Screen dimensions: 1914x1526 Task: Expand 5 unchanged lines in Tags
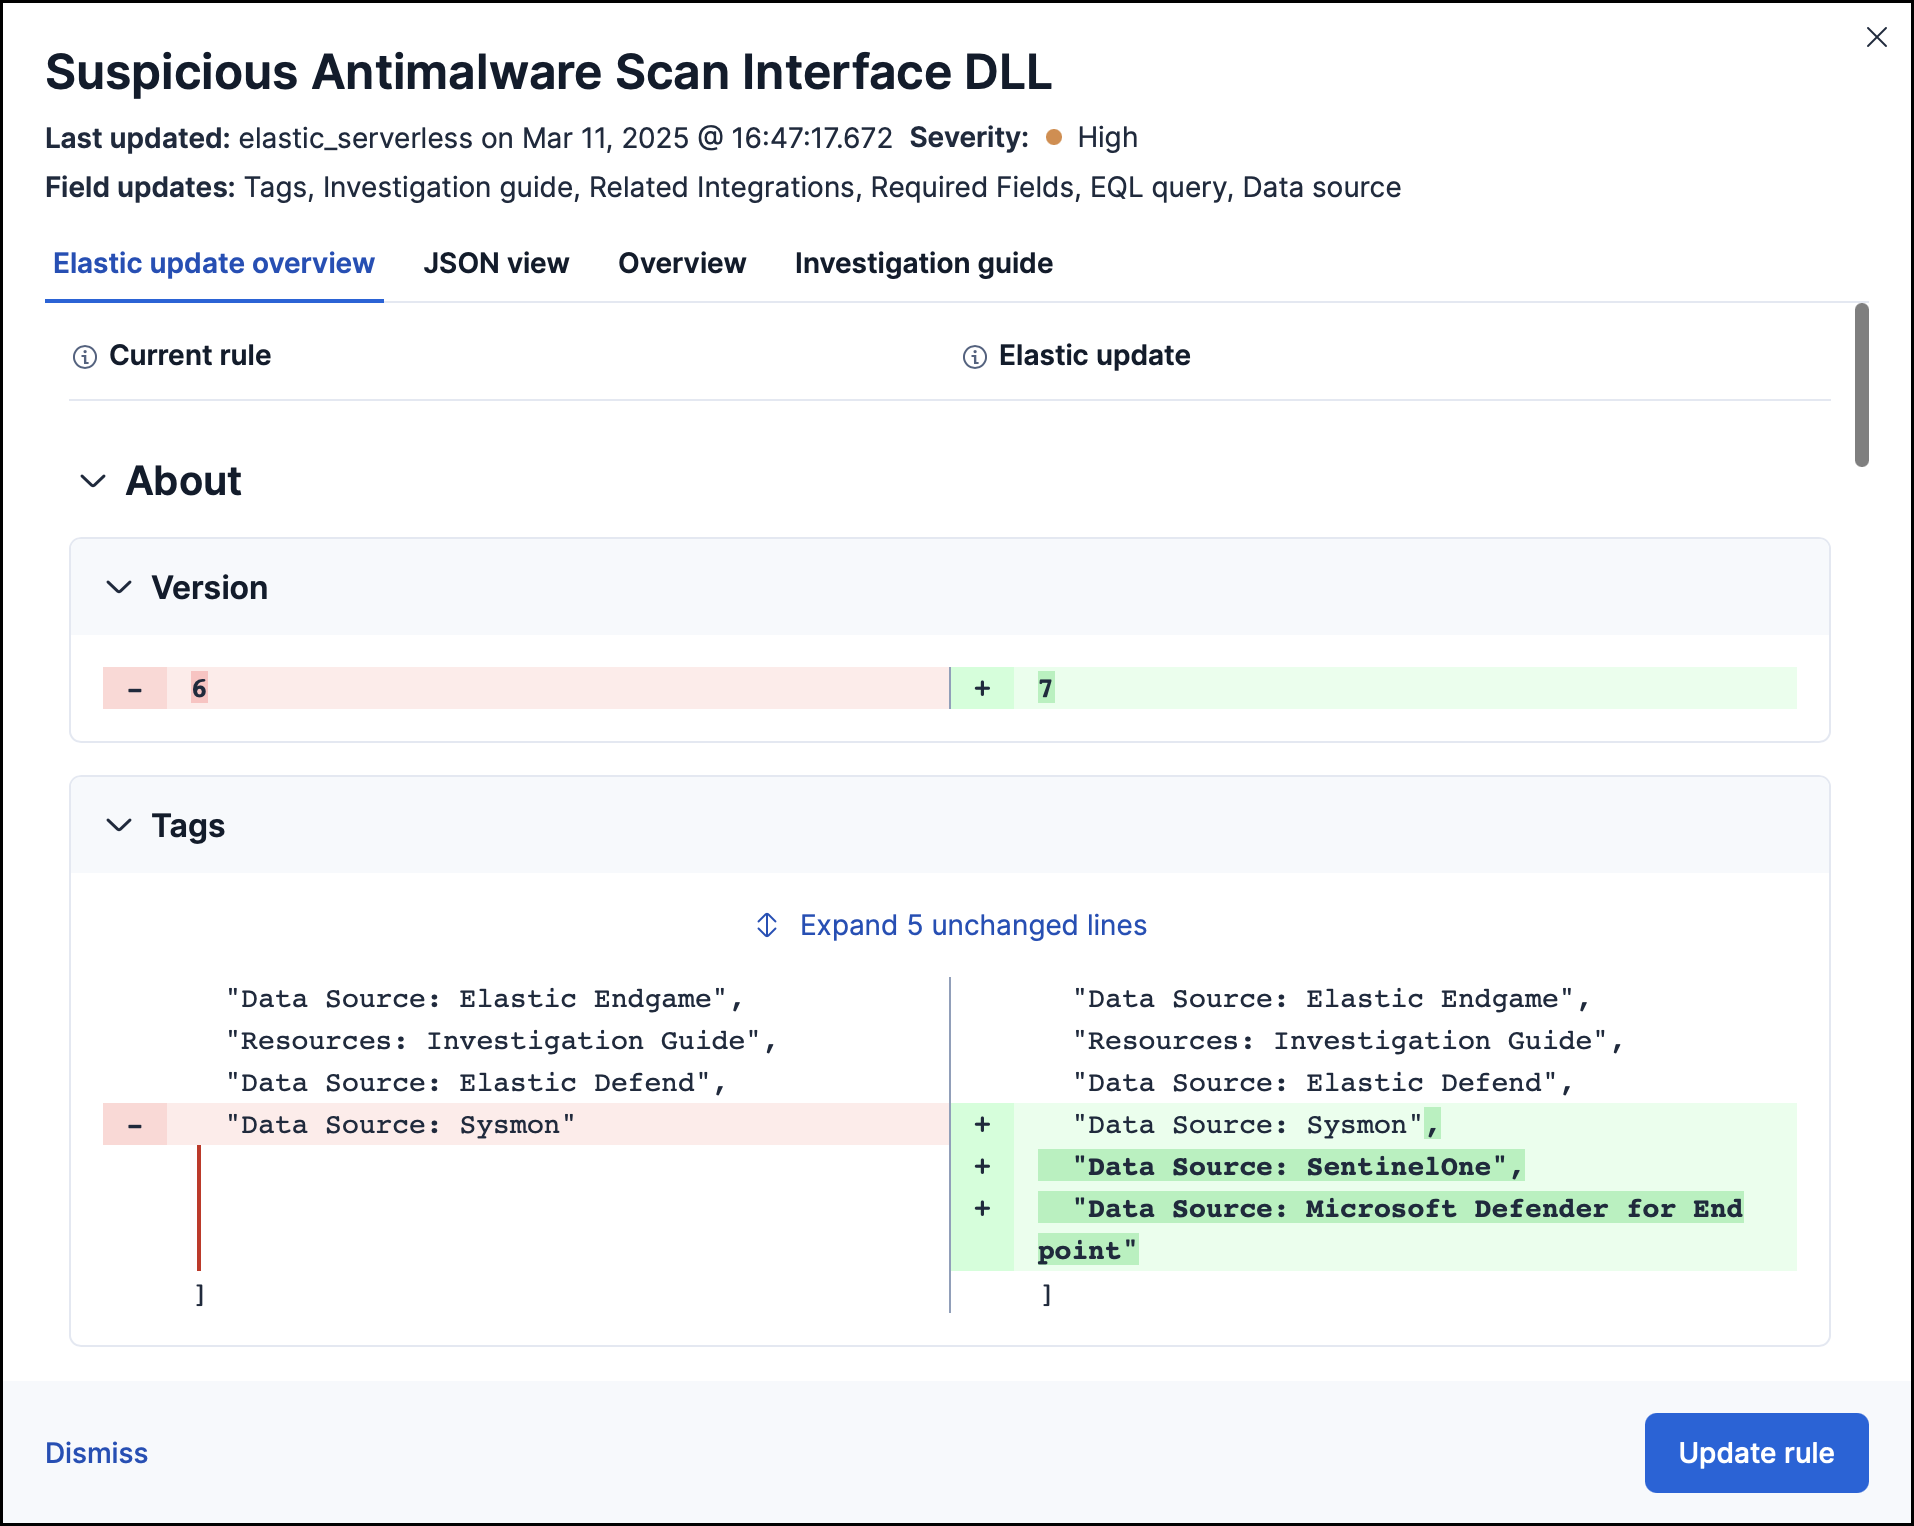pos(972,925)
